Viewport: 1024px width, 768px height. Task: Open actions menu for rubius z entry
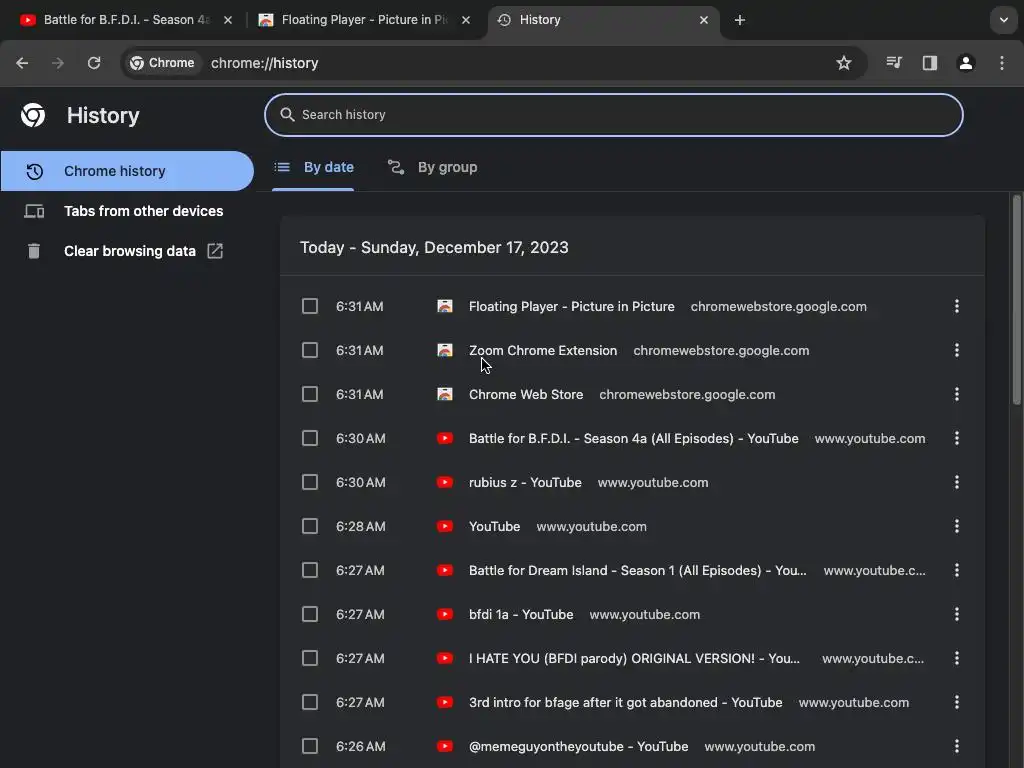[957, 482]
